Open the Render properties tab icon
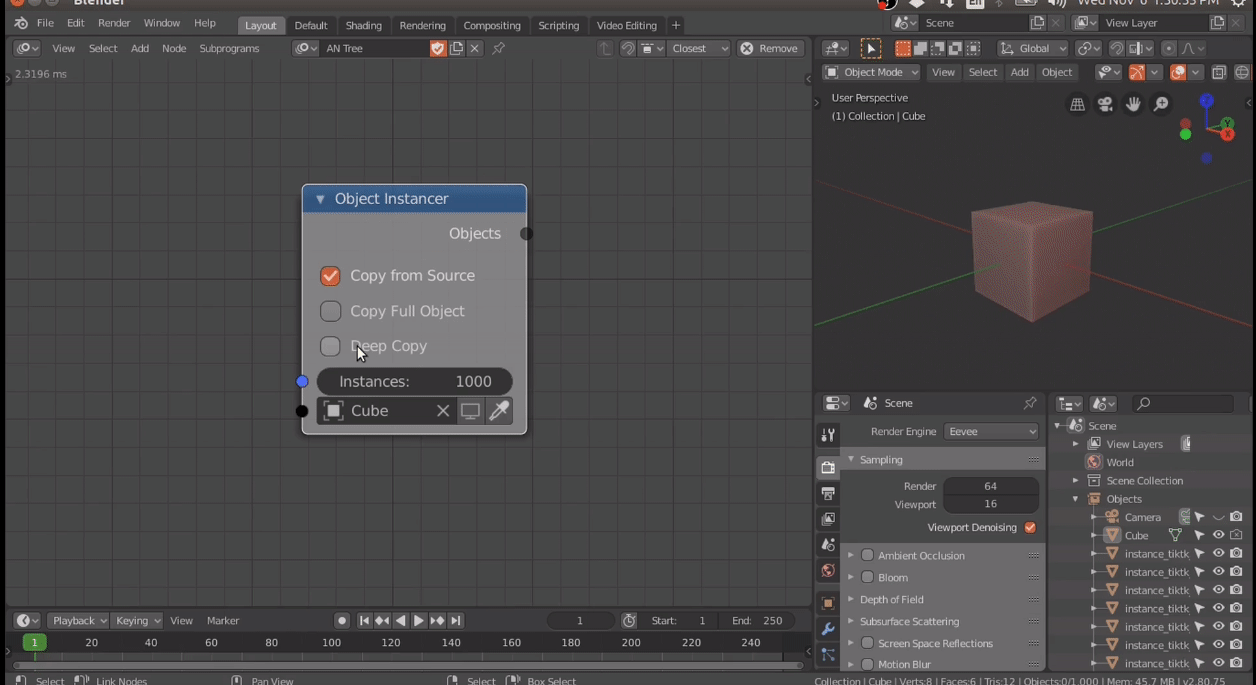1256x685 pixels. 828,467
